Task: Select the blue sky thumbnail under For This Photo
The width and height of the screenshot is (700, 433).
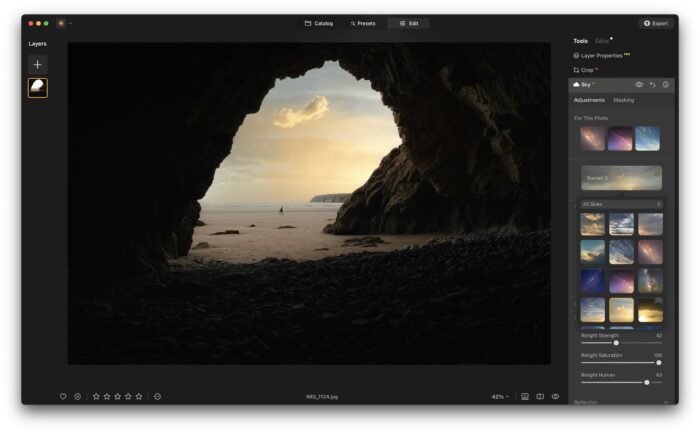Action: click(647, 138)
